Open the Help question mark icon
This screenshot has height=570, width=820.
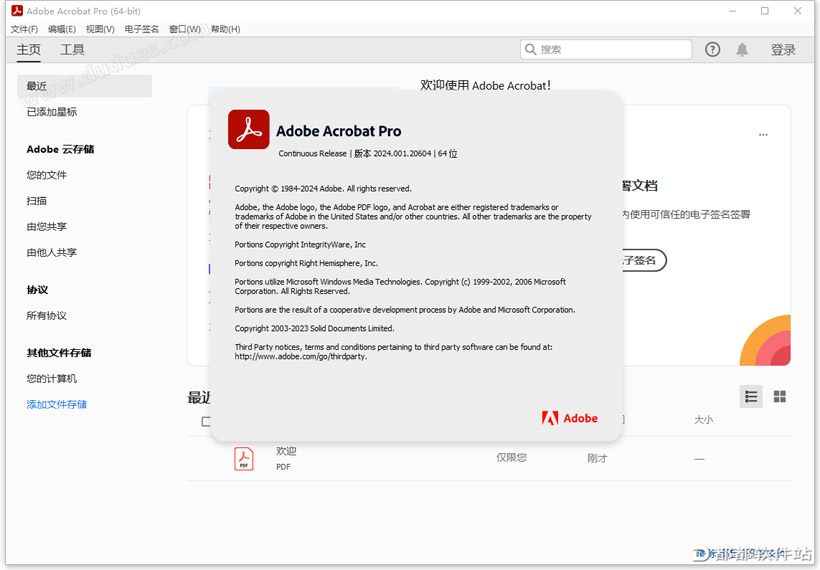pyautogui.click(x=712, y=50)
